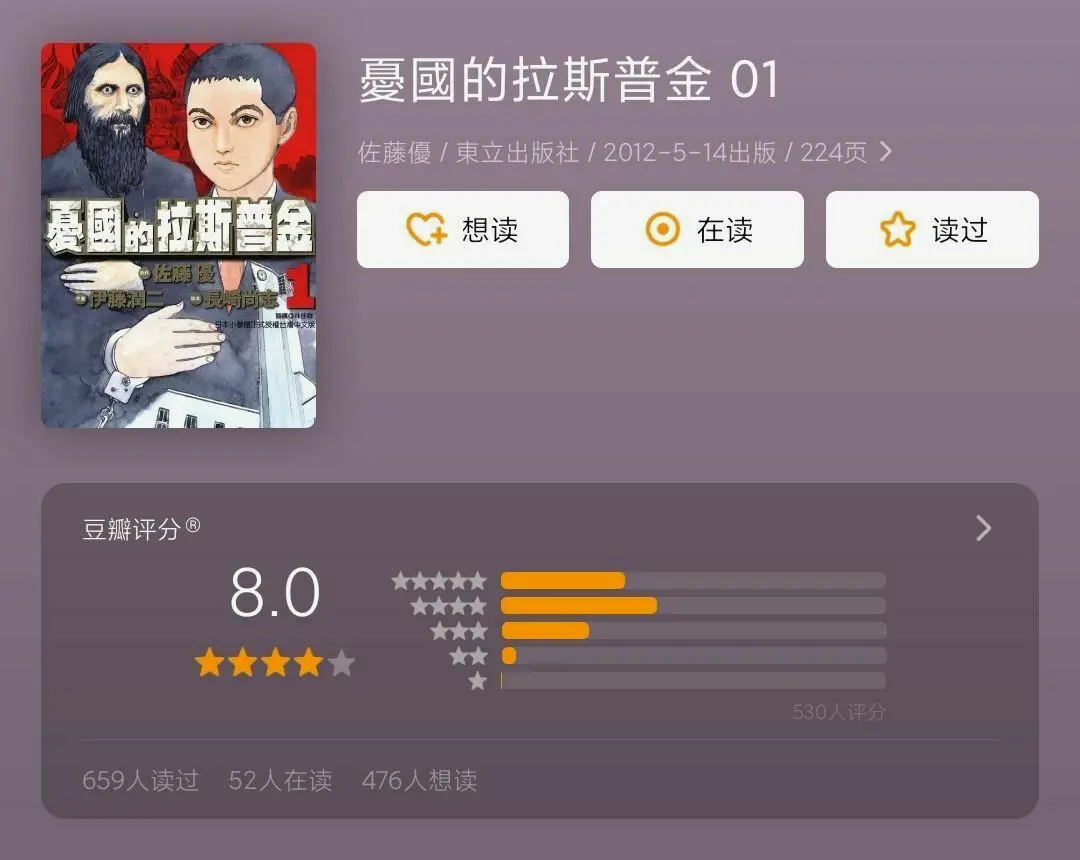Click the circle-dot icon for 在读
Image resolution: width=1080 pixels, height=860 pixels.
(x=663, y=229)
